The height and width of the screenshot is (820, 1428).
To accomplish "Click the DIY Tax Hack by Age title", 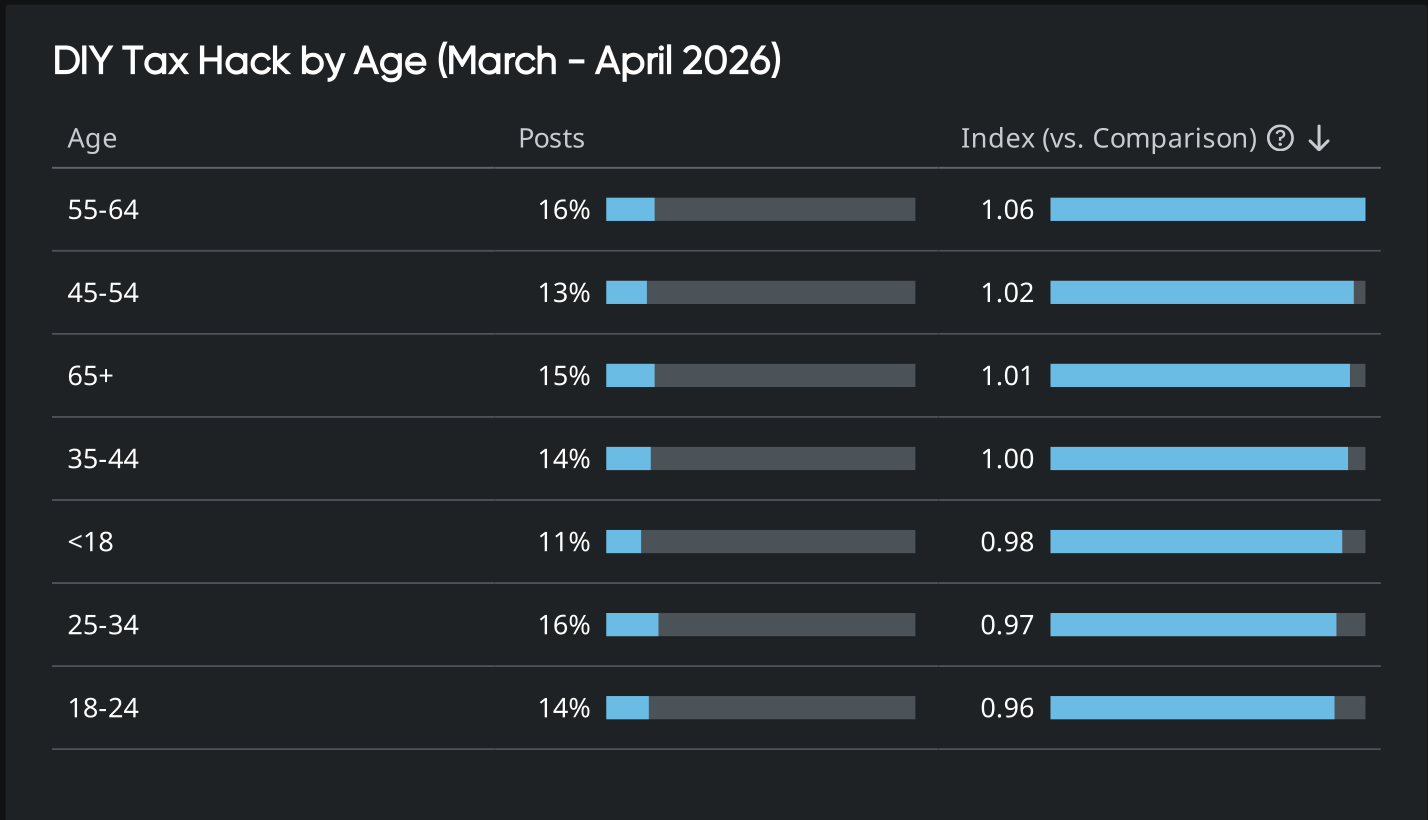I will (416, 62).
